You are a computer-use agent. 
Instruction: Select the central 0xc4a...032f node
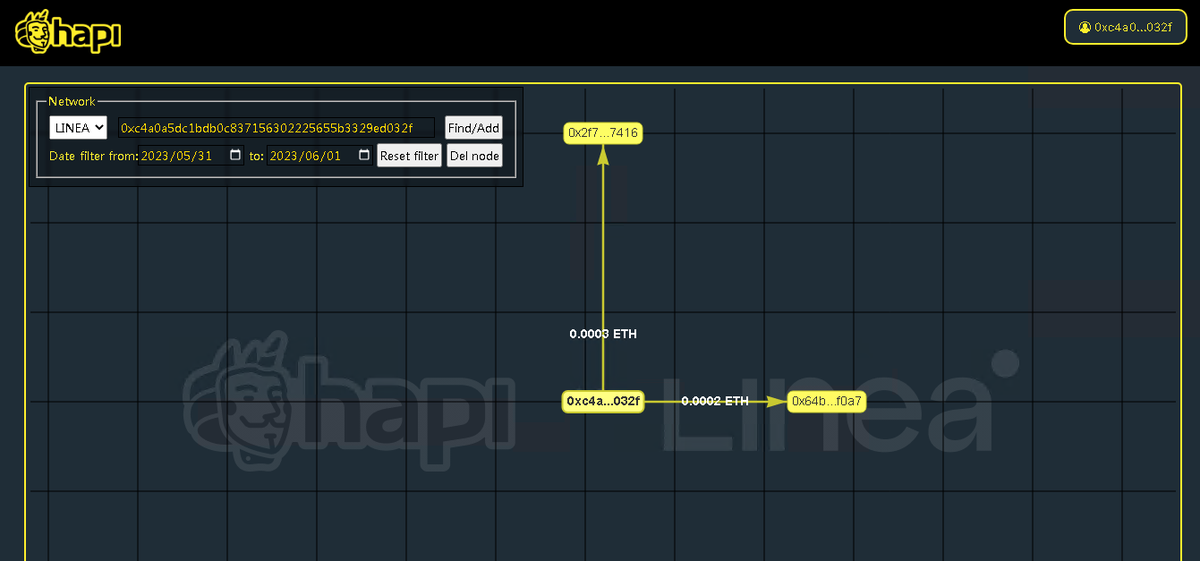[603, 401]
